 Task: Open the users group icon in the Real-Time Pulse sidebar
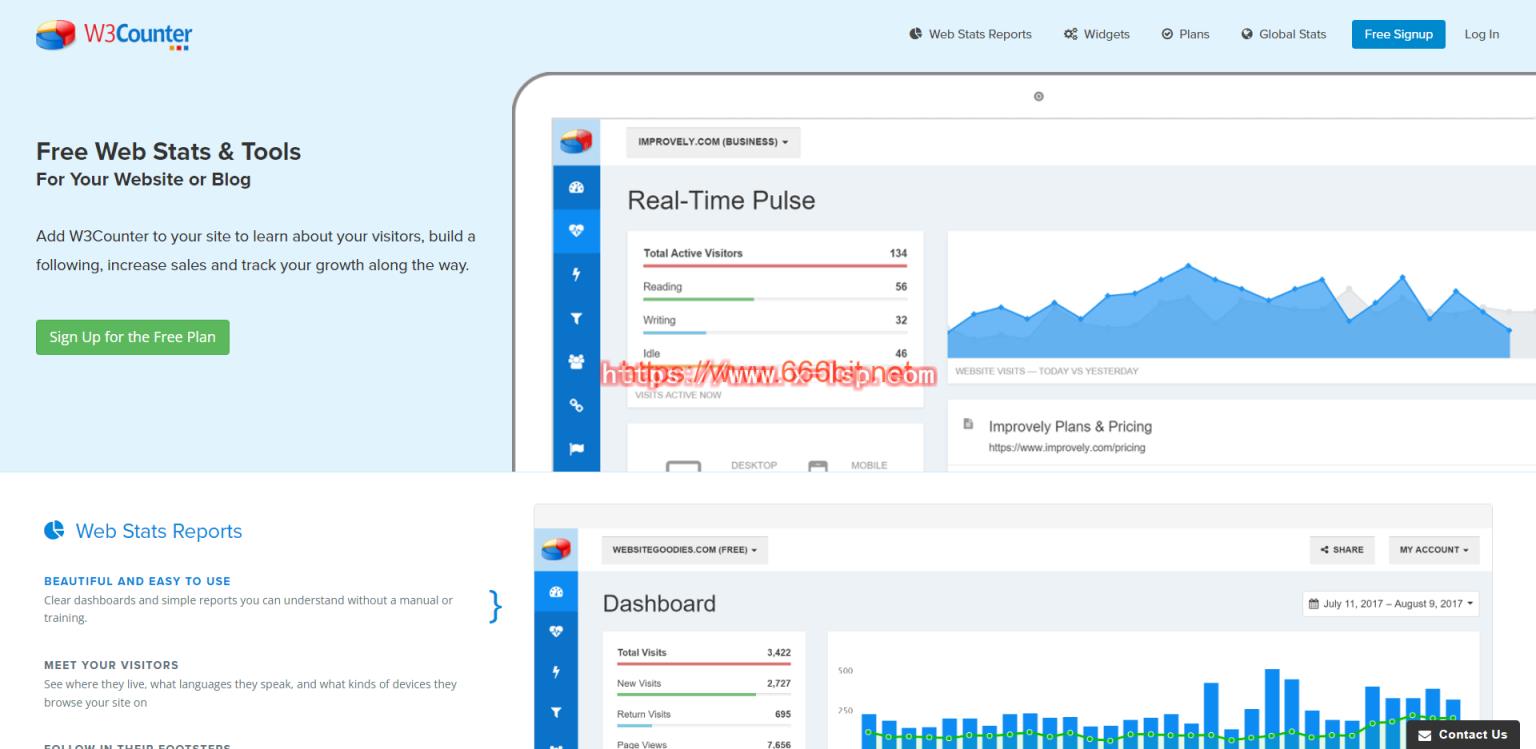click(576, 362)
